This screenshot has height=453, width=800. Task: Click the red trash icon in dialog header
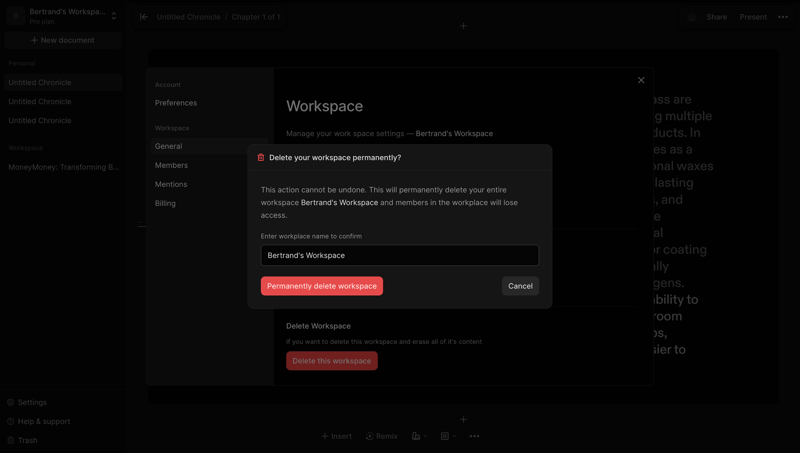261,158
